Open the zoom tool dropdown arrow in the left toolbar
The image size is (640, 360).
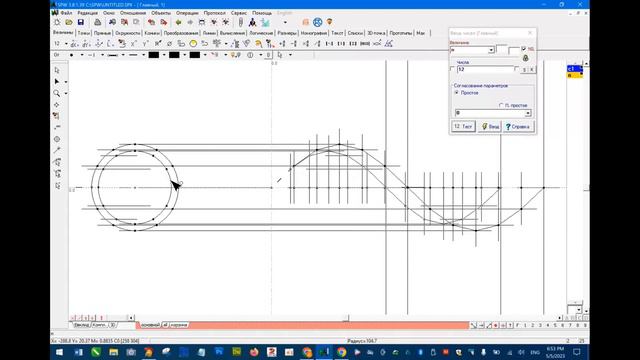pos(66,93)
